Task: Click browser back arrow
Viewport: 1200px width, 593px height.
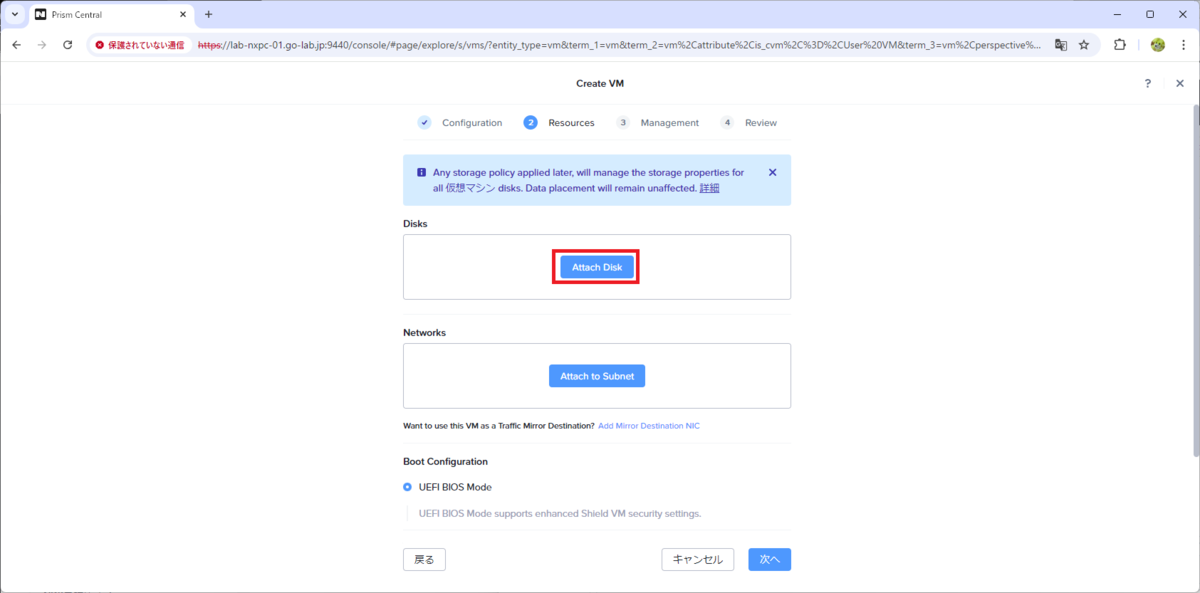Action: tap(17, 45)
